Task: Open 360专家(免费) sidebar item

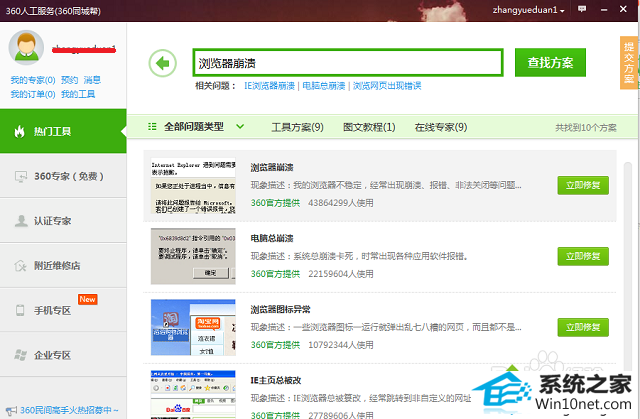Action: [x=63, y=176]
